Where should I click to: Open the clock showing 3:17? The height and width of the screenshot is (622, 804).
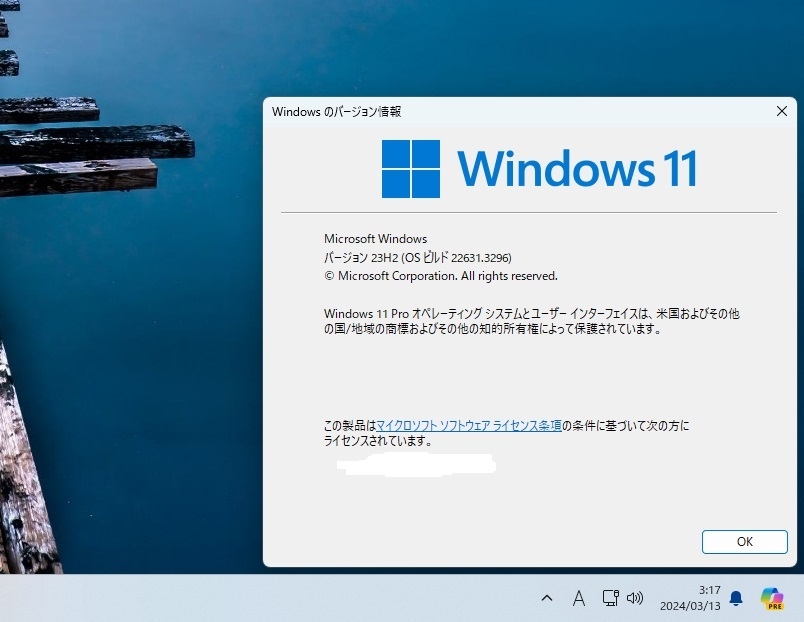pos(710,590)
